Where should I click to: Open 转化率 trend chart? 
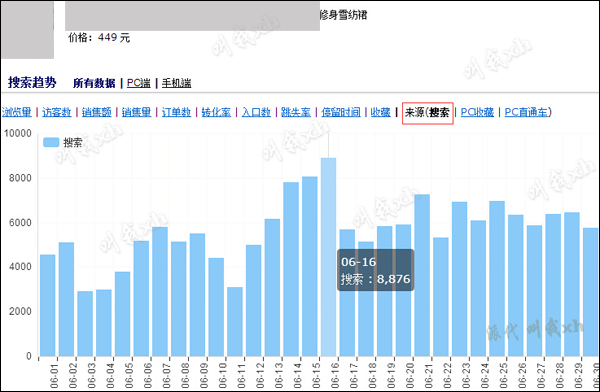216,112
